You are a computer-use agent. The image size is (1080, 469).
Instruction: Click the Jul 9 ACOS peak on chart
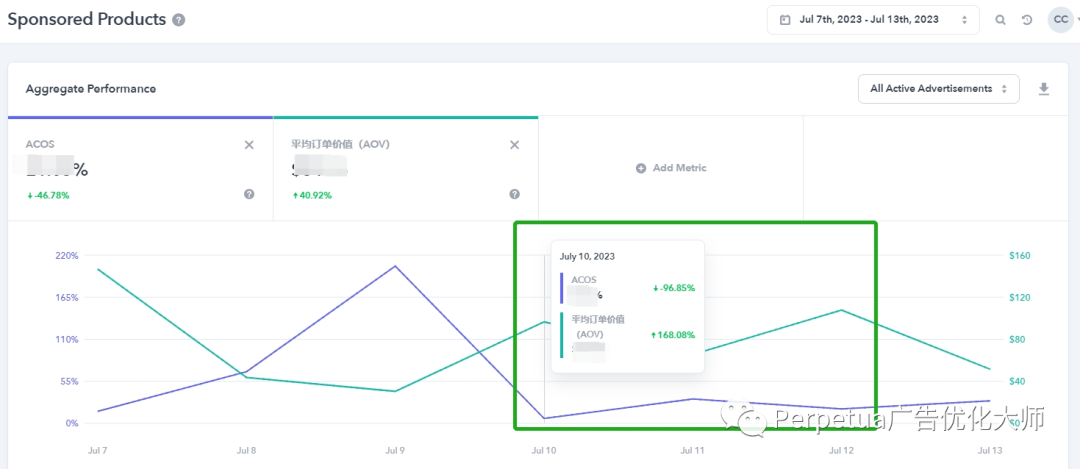click(x=396, y=266)
